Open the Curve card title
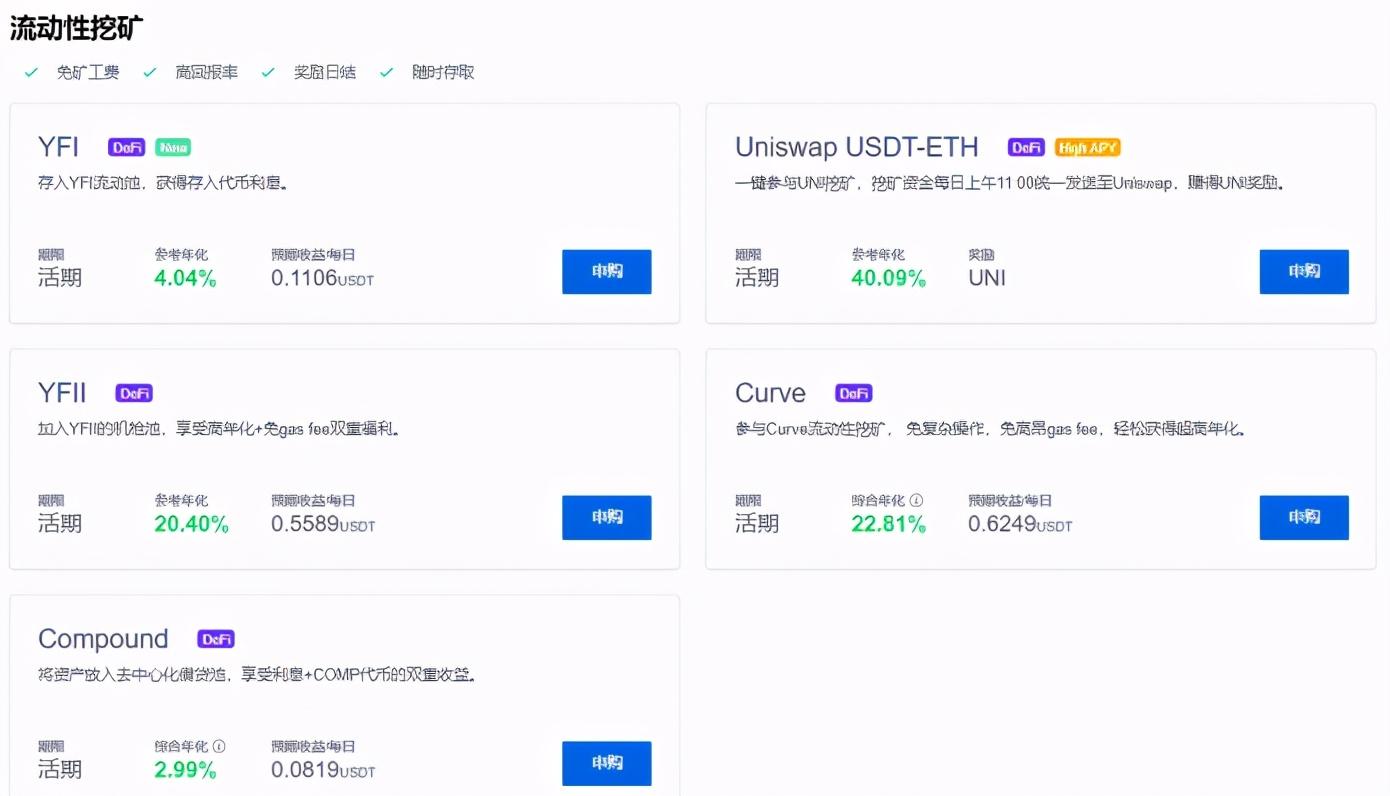The width and height of the screenshot is (1390, 796). click(770, 393)
